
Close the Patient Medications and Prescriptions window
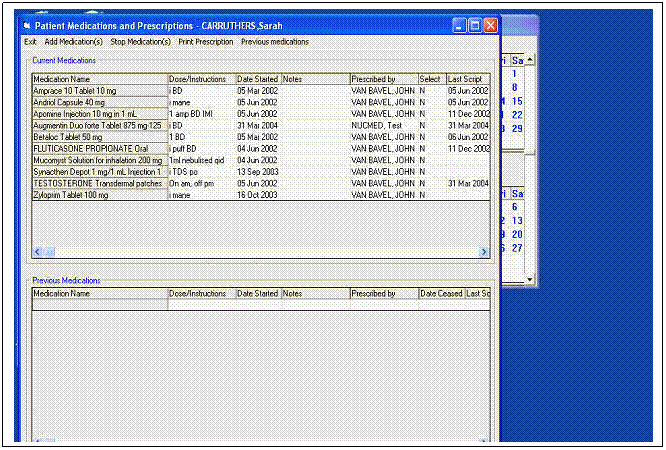tap(490, 24)
